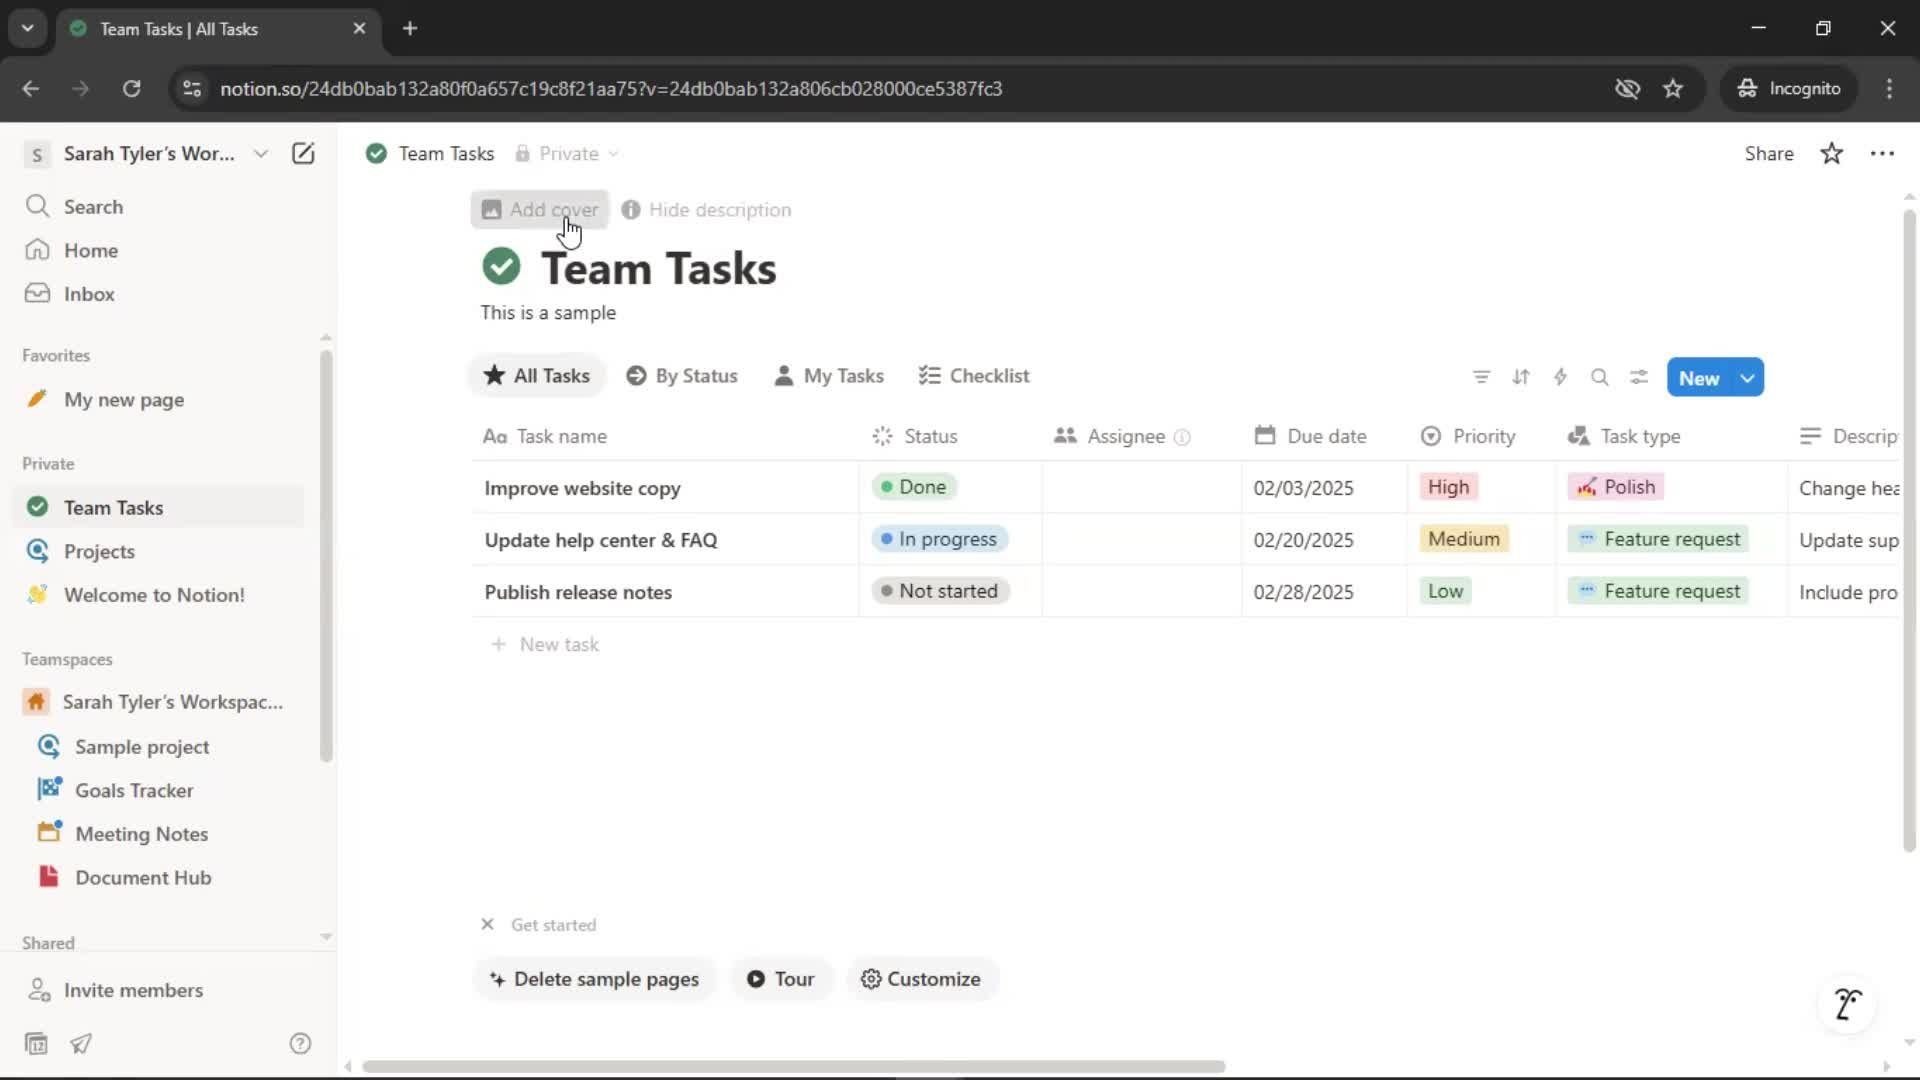This screenshot has width=1920, height=1080.
Task: Open the Priority column header menu
Action: pyautogui.click(x=1468, y=436)
